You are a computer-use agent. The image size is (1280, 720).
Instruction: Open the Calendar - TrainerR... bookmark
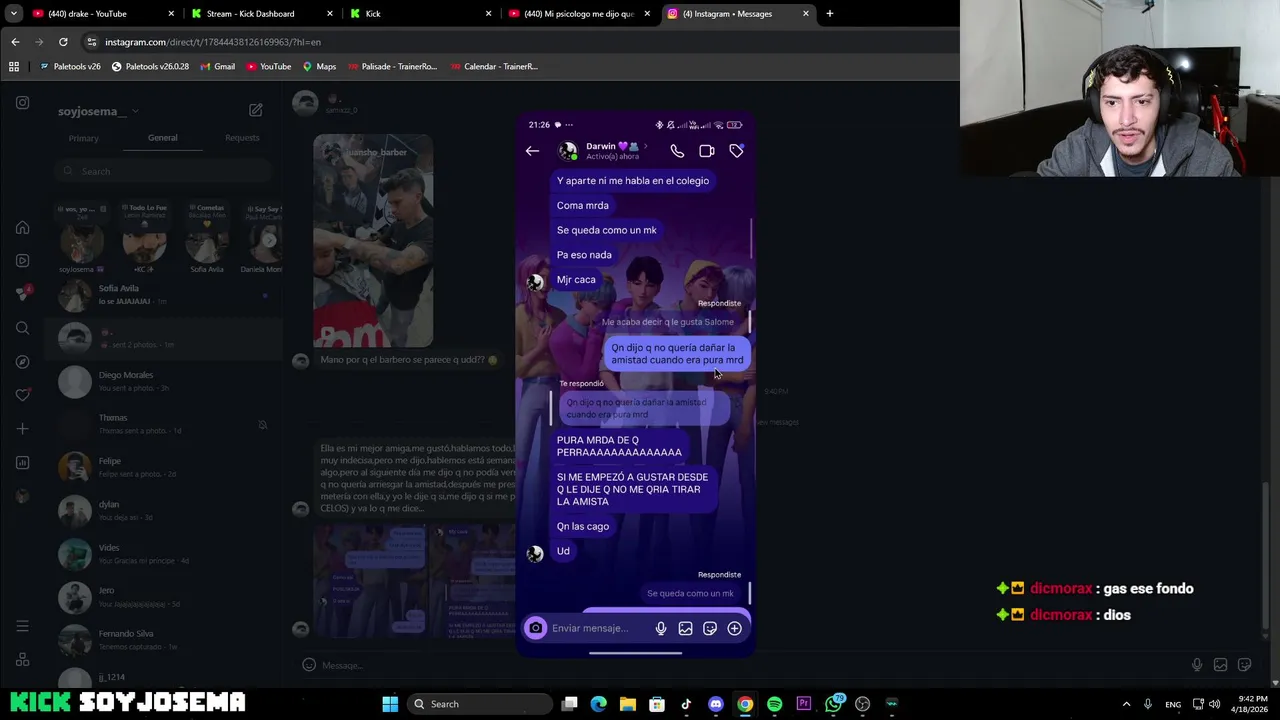(x=494, y=66)
